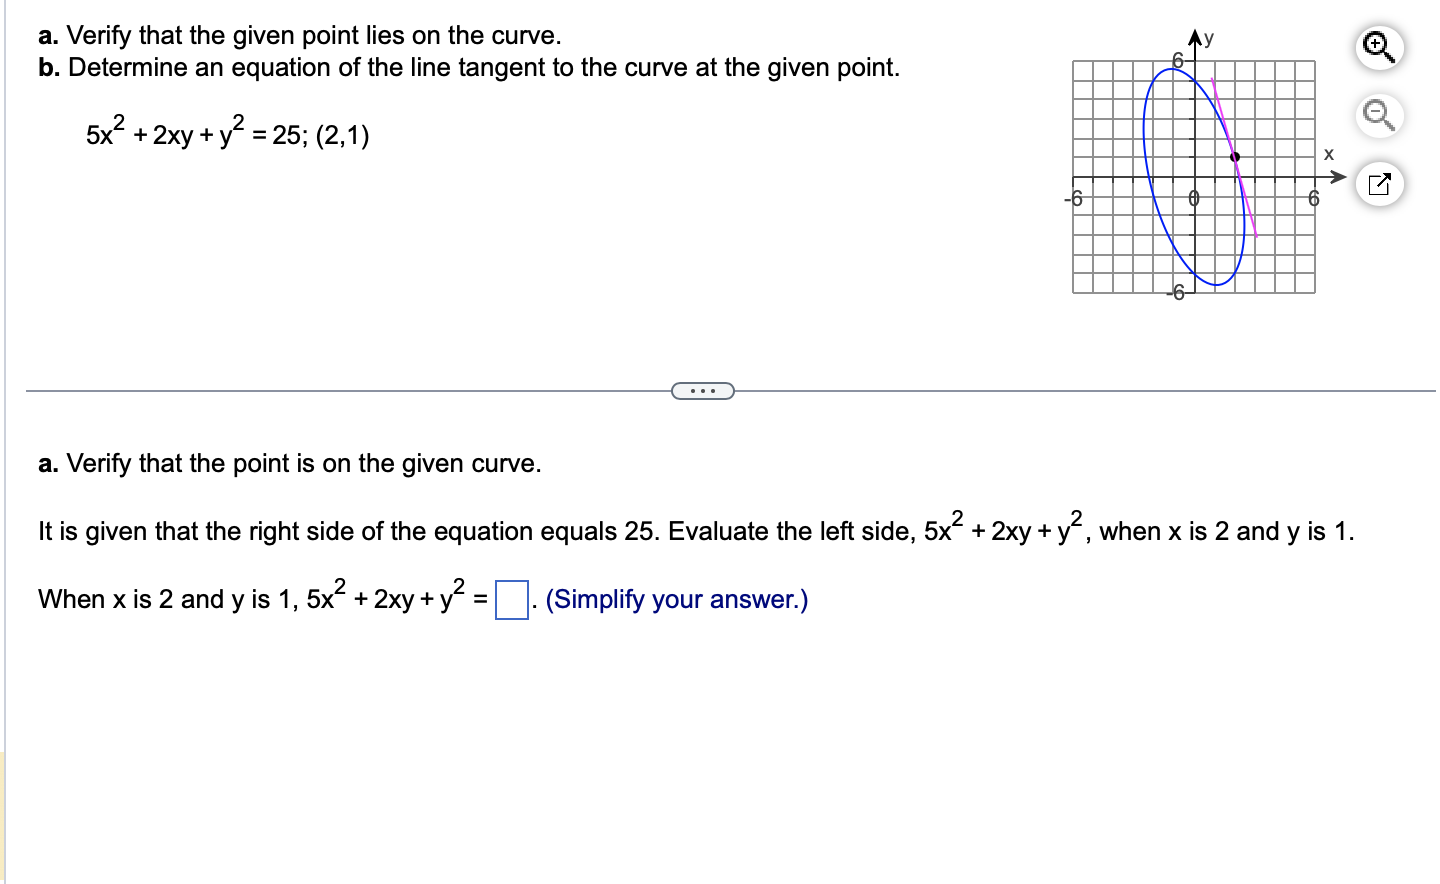Click the arrow pop-out icon beside the graph

tap(1378, 184)
